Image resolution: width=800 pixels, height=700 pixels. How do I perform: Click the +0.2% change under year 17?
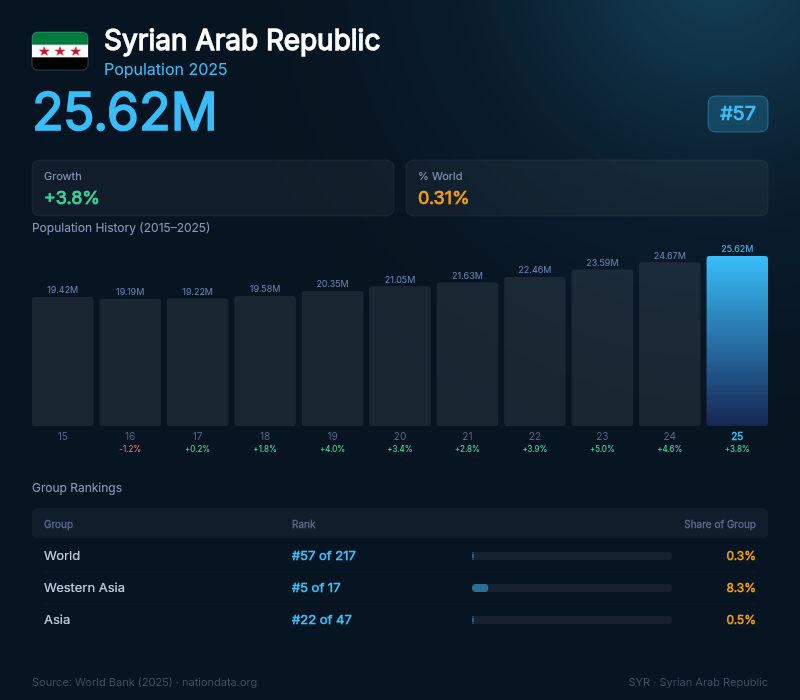(x=197, y=449)
